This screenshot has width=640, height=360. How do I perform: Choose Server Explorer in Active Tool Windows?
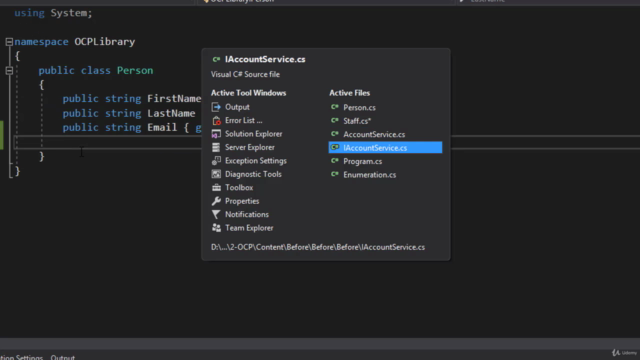[x=250, y=147]
